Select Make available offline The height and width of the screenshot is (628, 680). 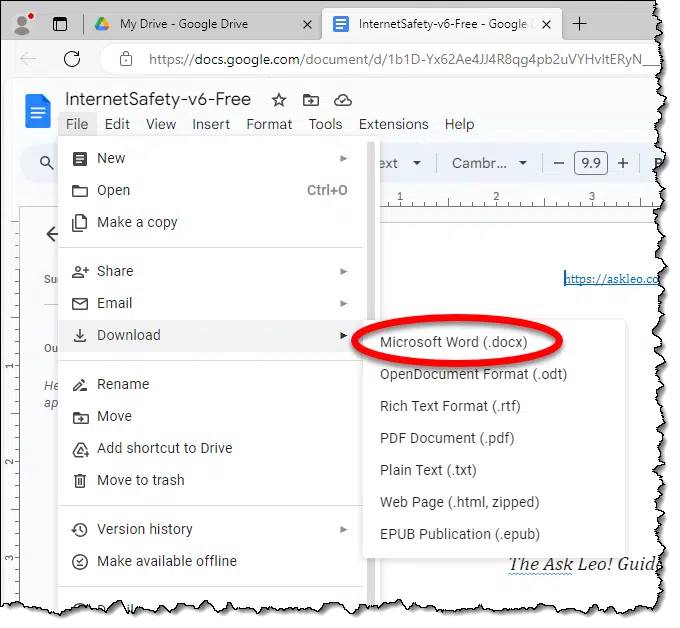point(211,562)
